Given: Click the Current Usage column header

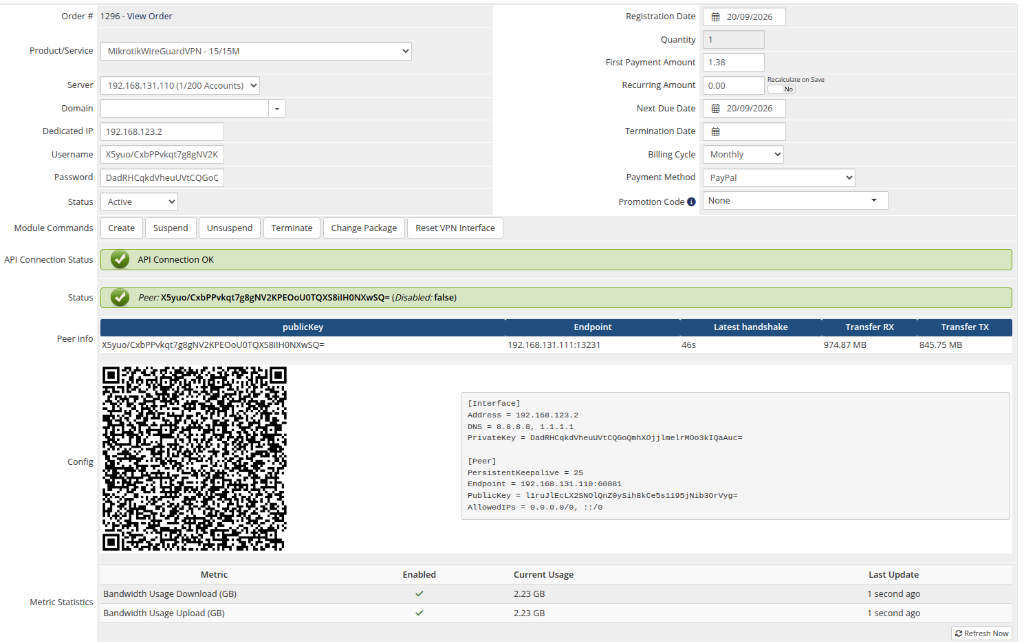Looking at the screenshot, I should pos(543,575).
